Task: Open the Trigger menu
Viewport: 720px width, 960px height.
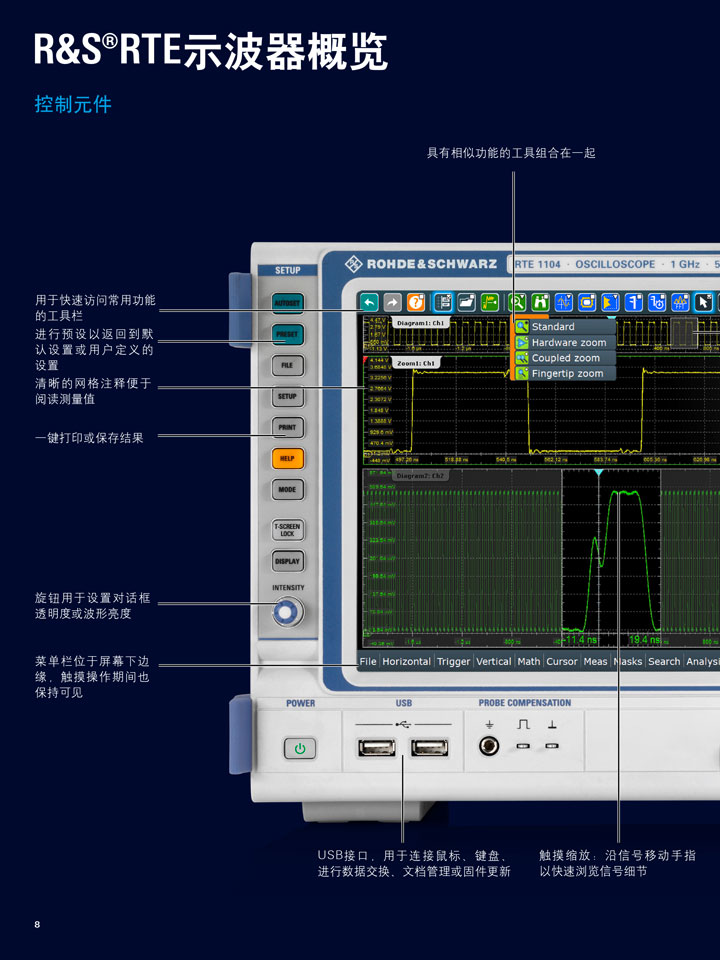Action: [x=454, y=661]
